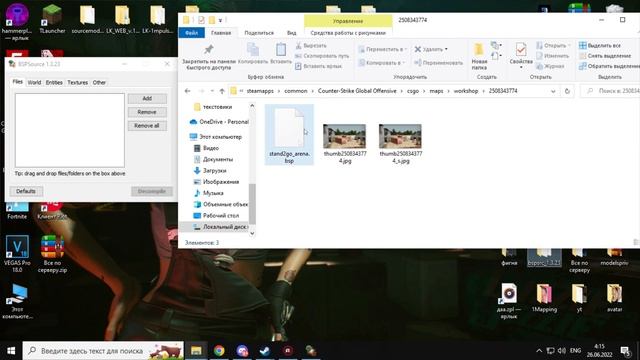The width and height of the screenshot is (640, 360).
Task: Click csgo in the address breadcrumb
Action: [413, 91]
